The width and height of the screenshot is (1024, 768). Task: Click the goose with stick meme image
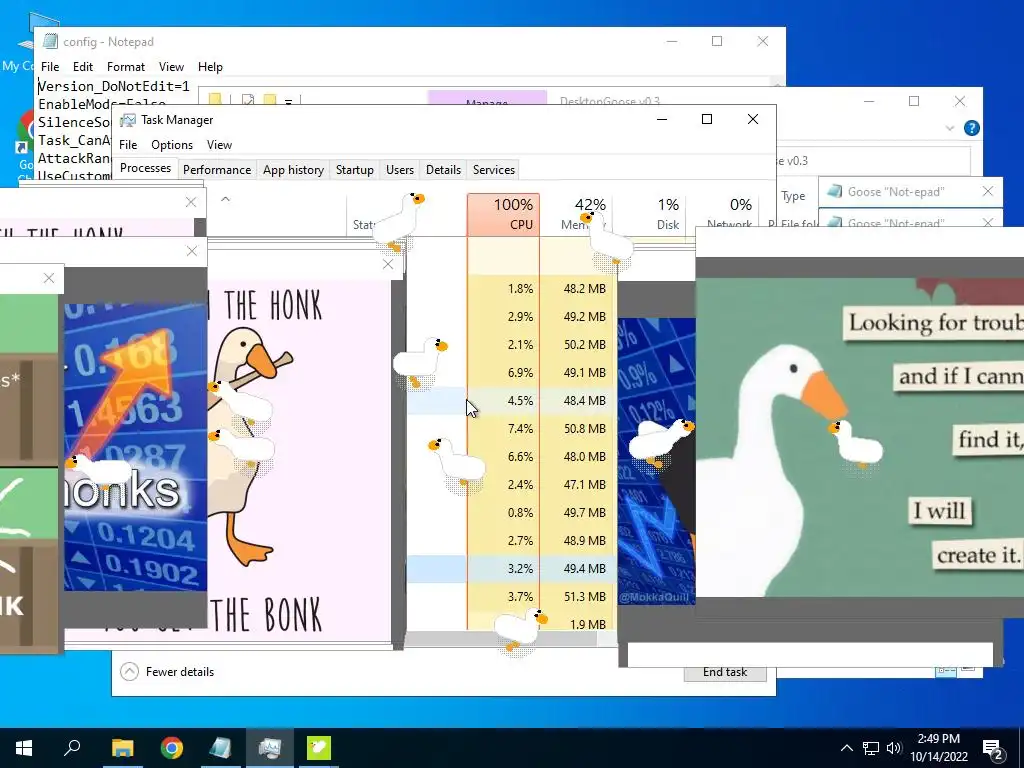pos(299,461)
